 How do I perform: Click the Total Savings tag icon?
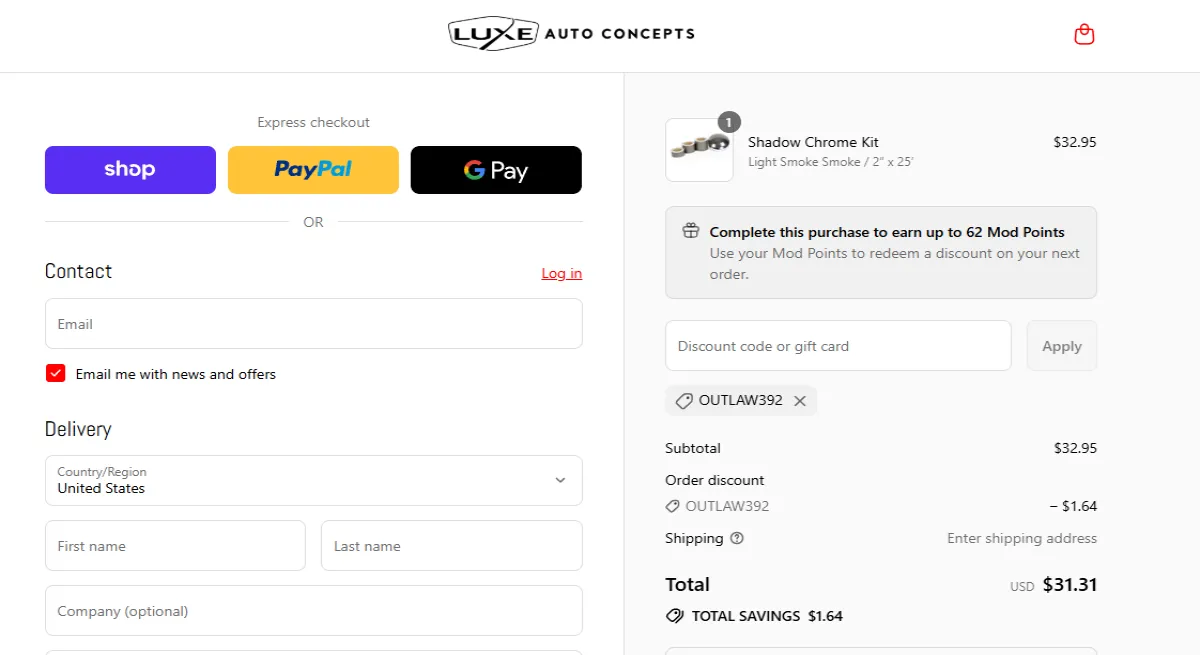(675, 616)
